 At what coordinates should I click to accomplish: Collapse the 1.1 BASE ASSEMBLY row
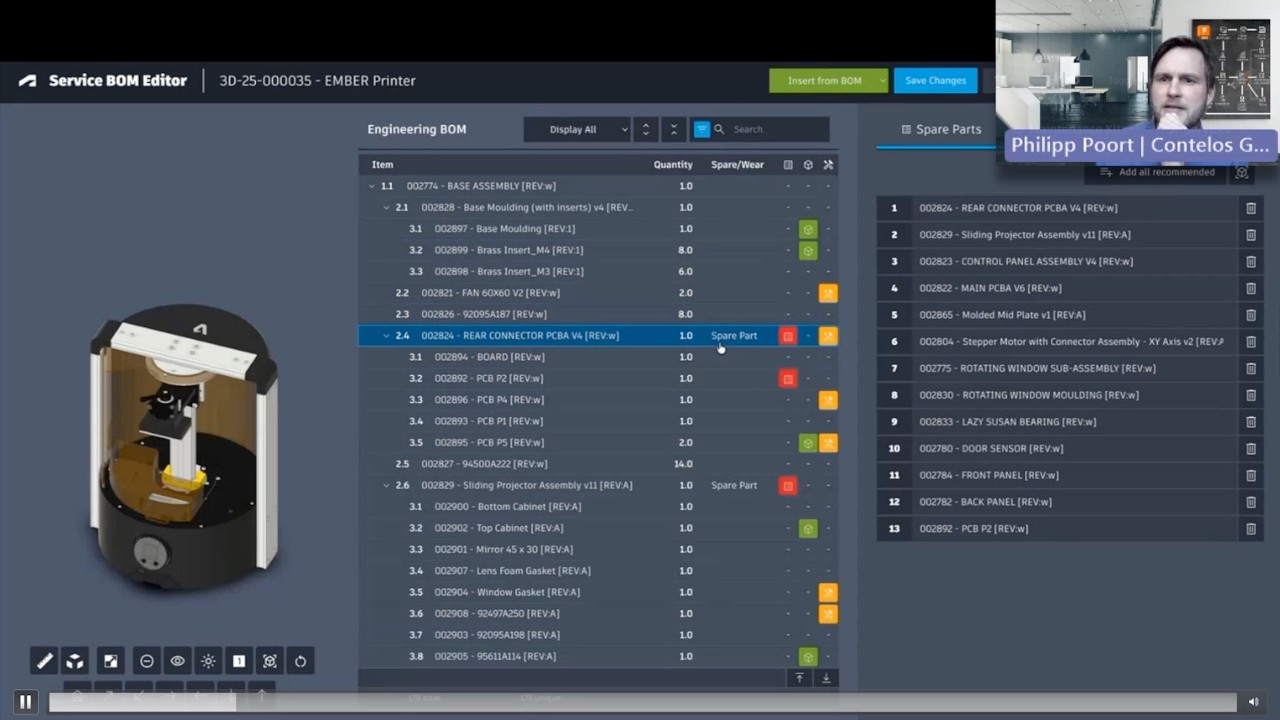pos(372,186)
